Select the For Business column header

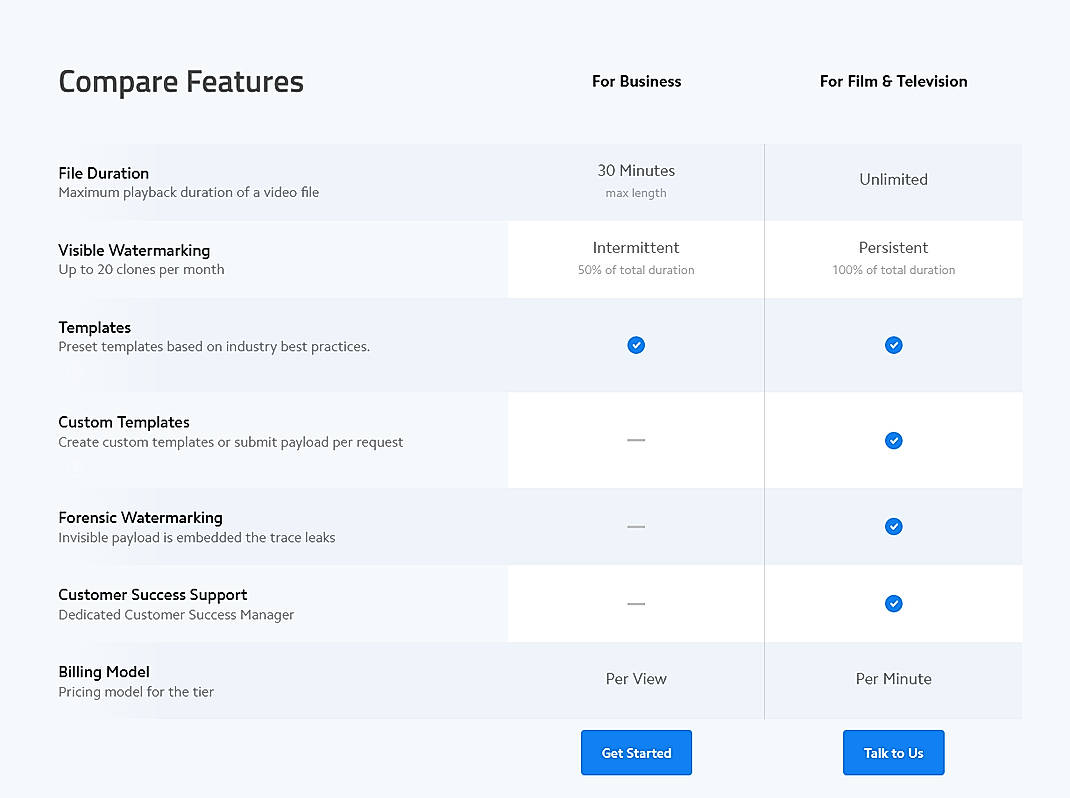pos(636,81)
